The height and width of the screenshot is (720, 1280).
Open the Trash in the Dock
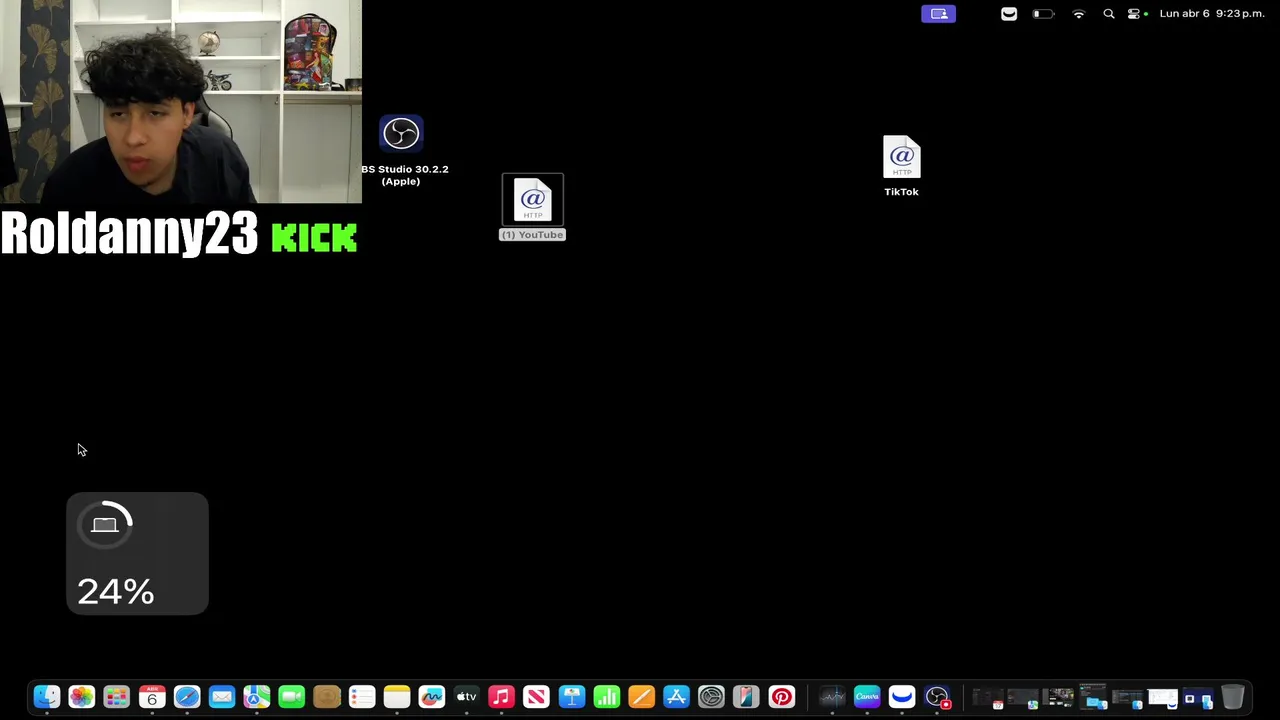[x=1233, y=697]
